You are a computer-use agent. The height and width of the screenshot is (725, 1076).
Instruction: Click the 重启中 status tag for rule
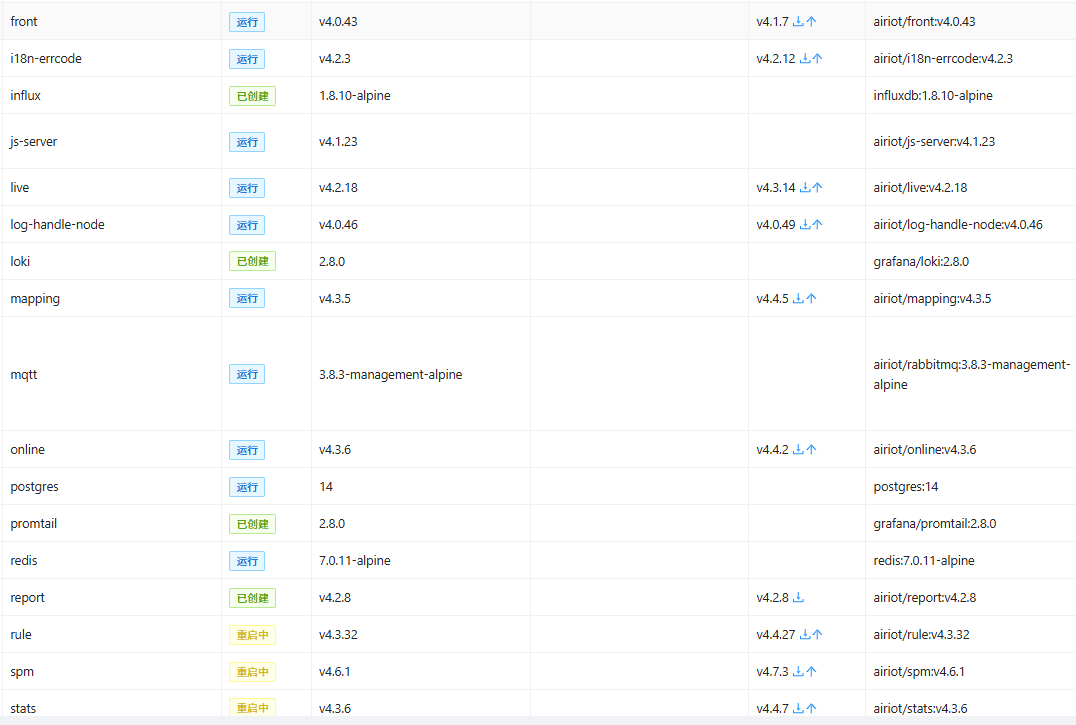pos(253,635)
